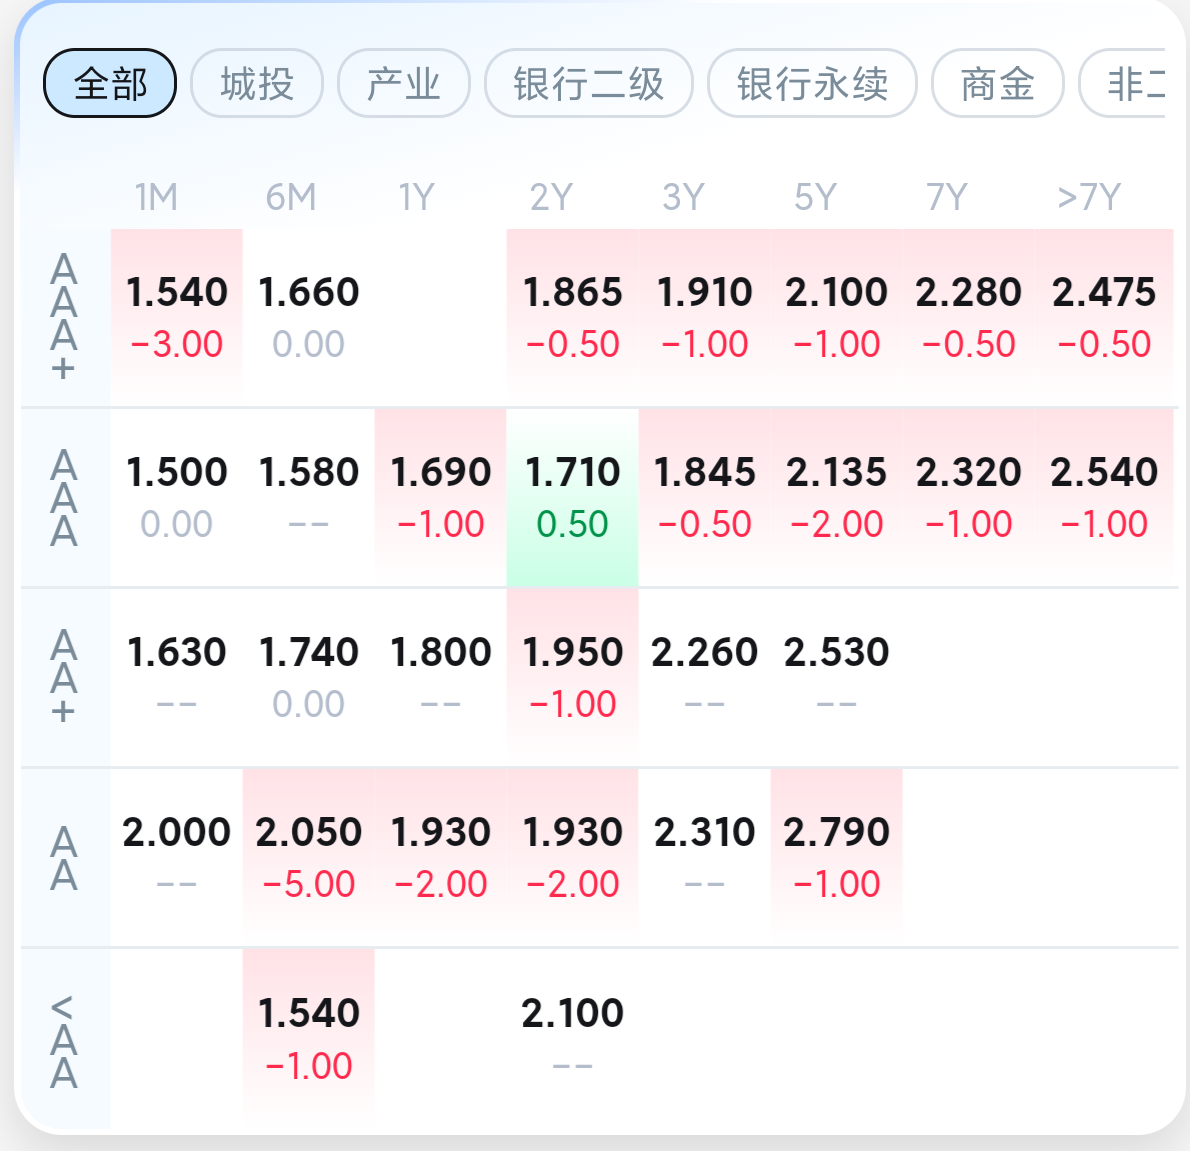Screen dimensions: 1190x1151
Task: Click the 5Y maturity column header
Action: (815, 197)
